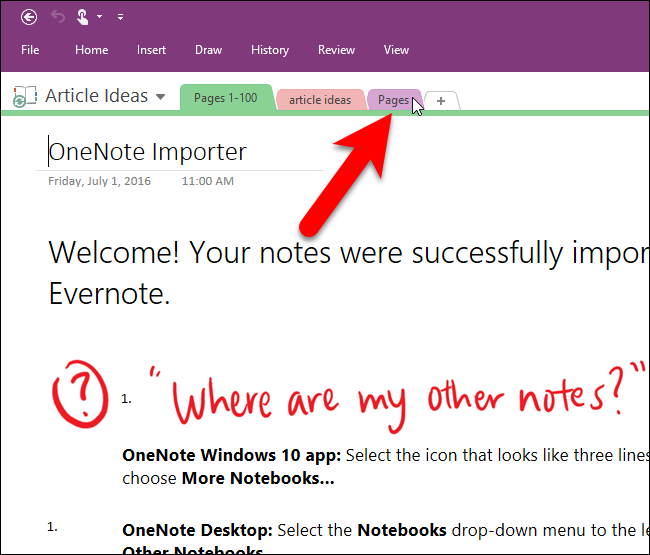Open the Insert ribbon tab
The height and width of the screenshot is (555, 650).
tap(151, 50)
